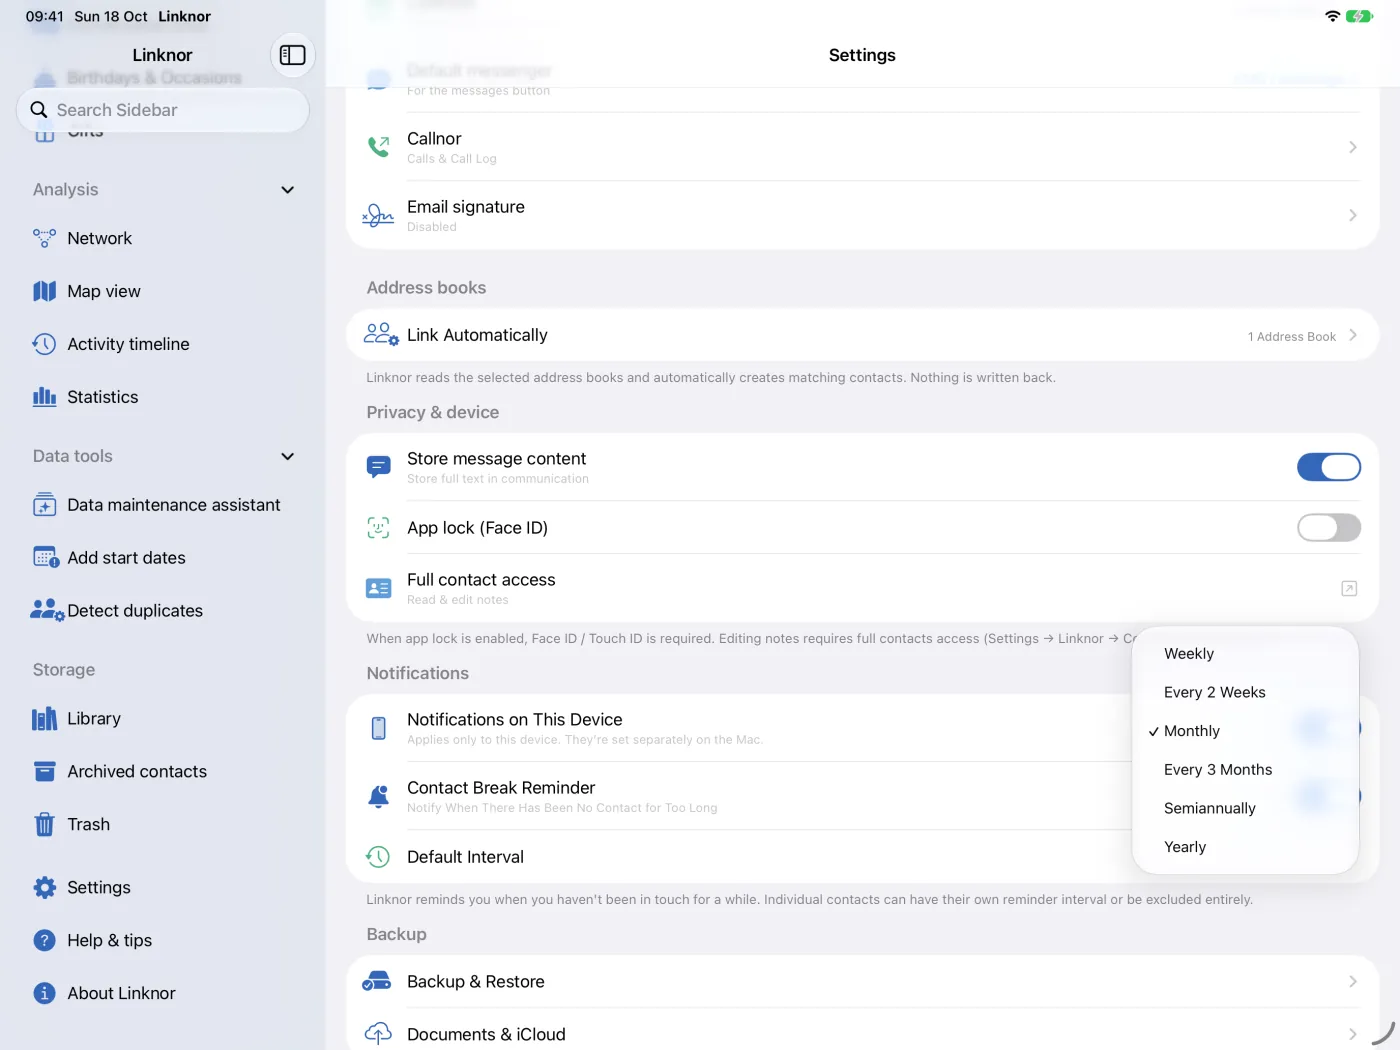The width and height of the screenshot is (1400, 1050).
Task: Expand the Link Automatically row chevron
Action: click(x=1353, y=335)
